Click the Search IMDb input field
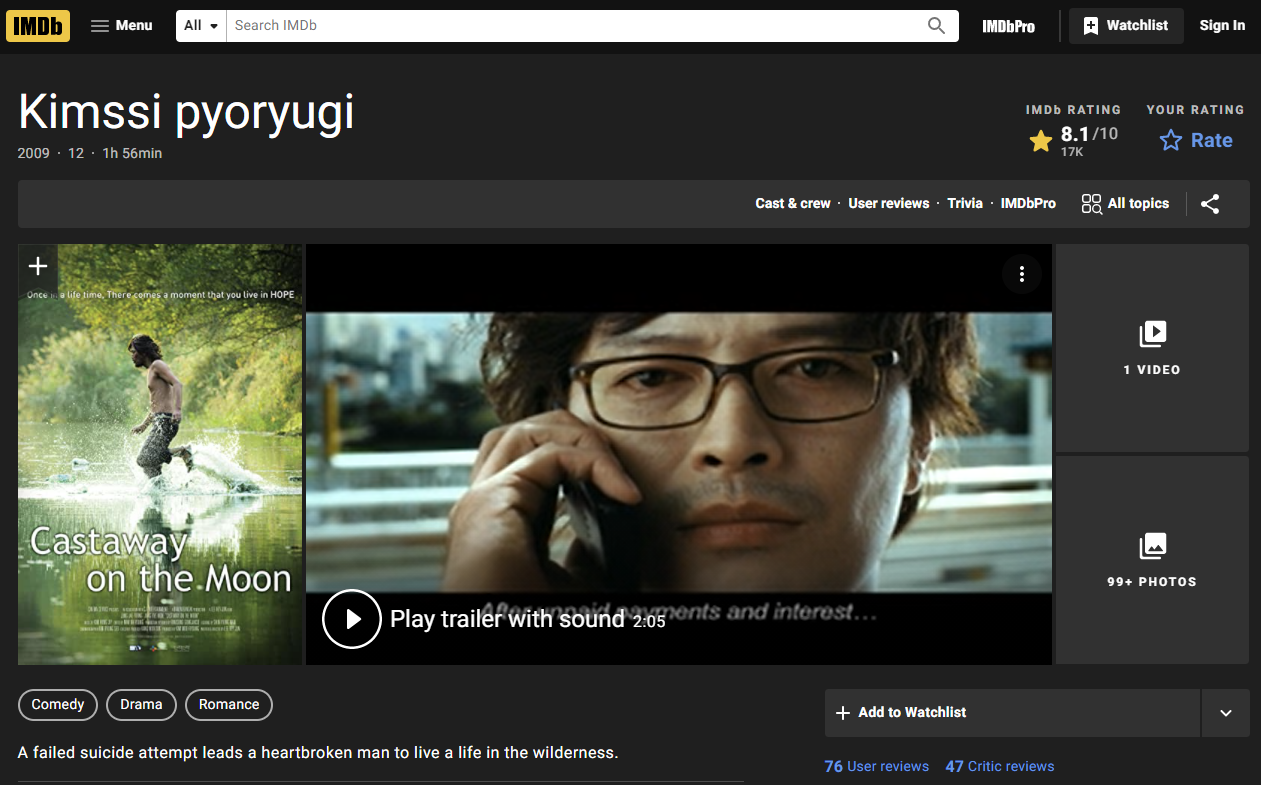Viewport: 1261px width, 785px height. click(x=576, y=25)
